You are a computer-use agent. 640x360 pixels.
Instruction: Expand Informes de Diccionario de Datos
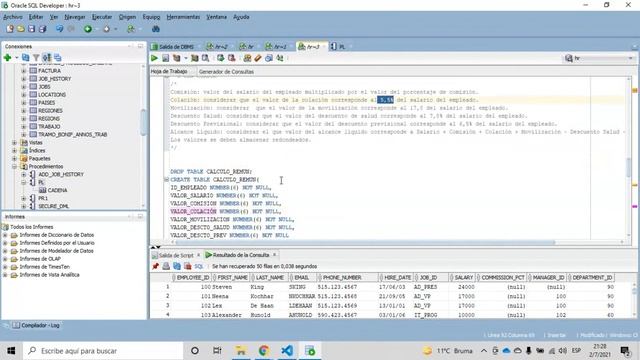tap(5, 235)
